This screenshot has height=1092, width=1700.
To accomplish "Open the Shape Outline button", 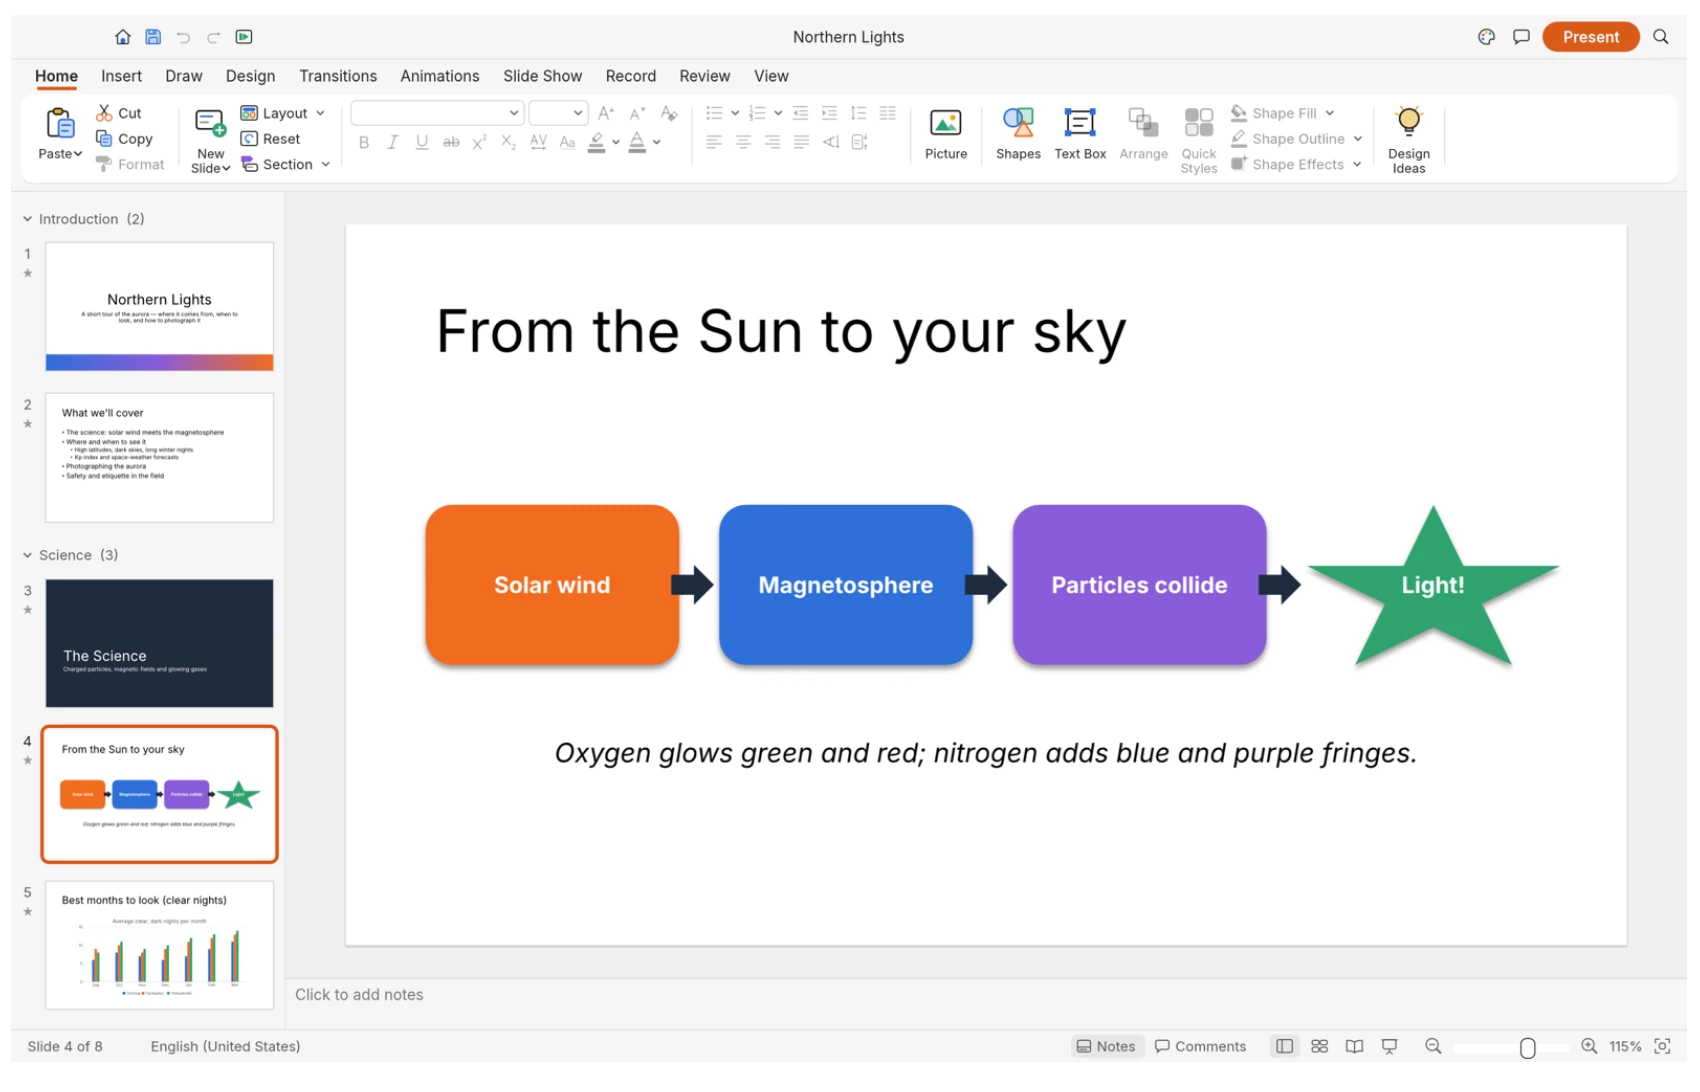I will 1297,139.
